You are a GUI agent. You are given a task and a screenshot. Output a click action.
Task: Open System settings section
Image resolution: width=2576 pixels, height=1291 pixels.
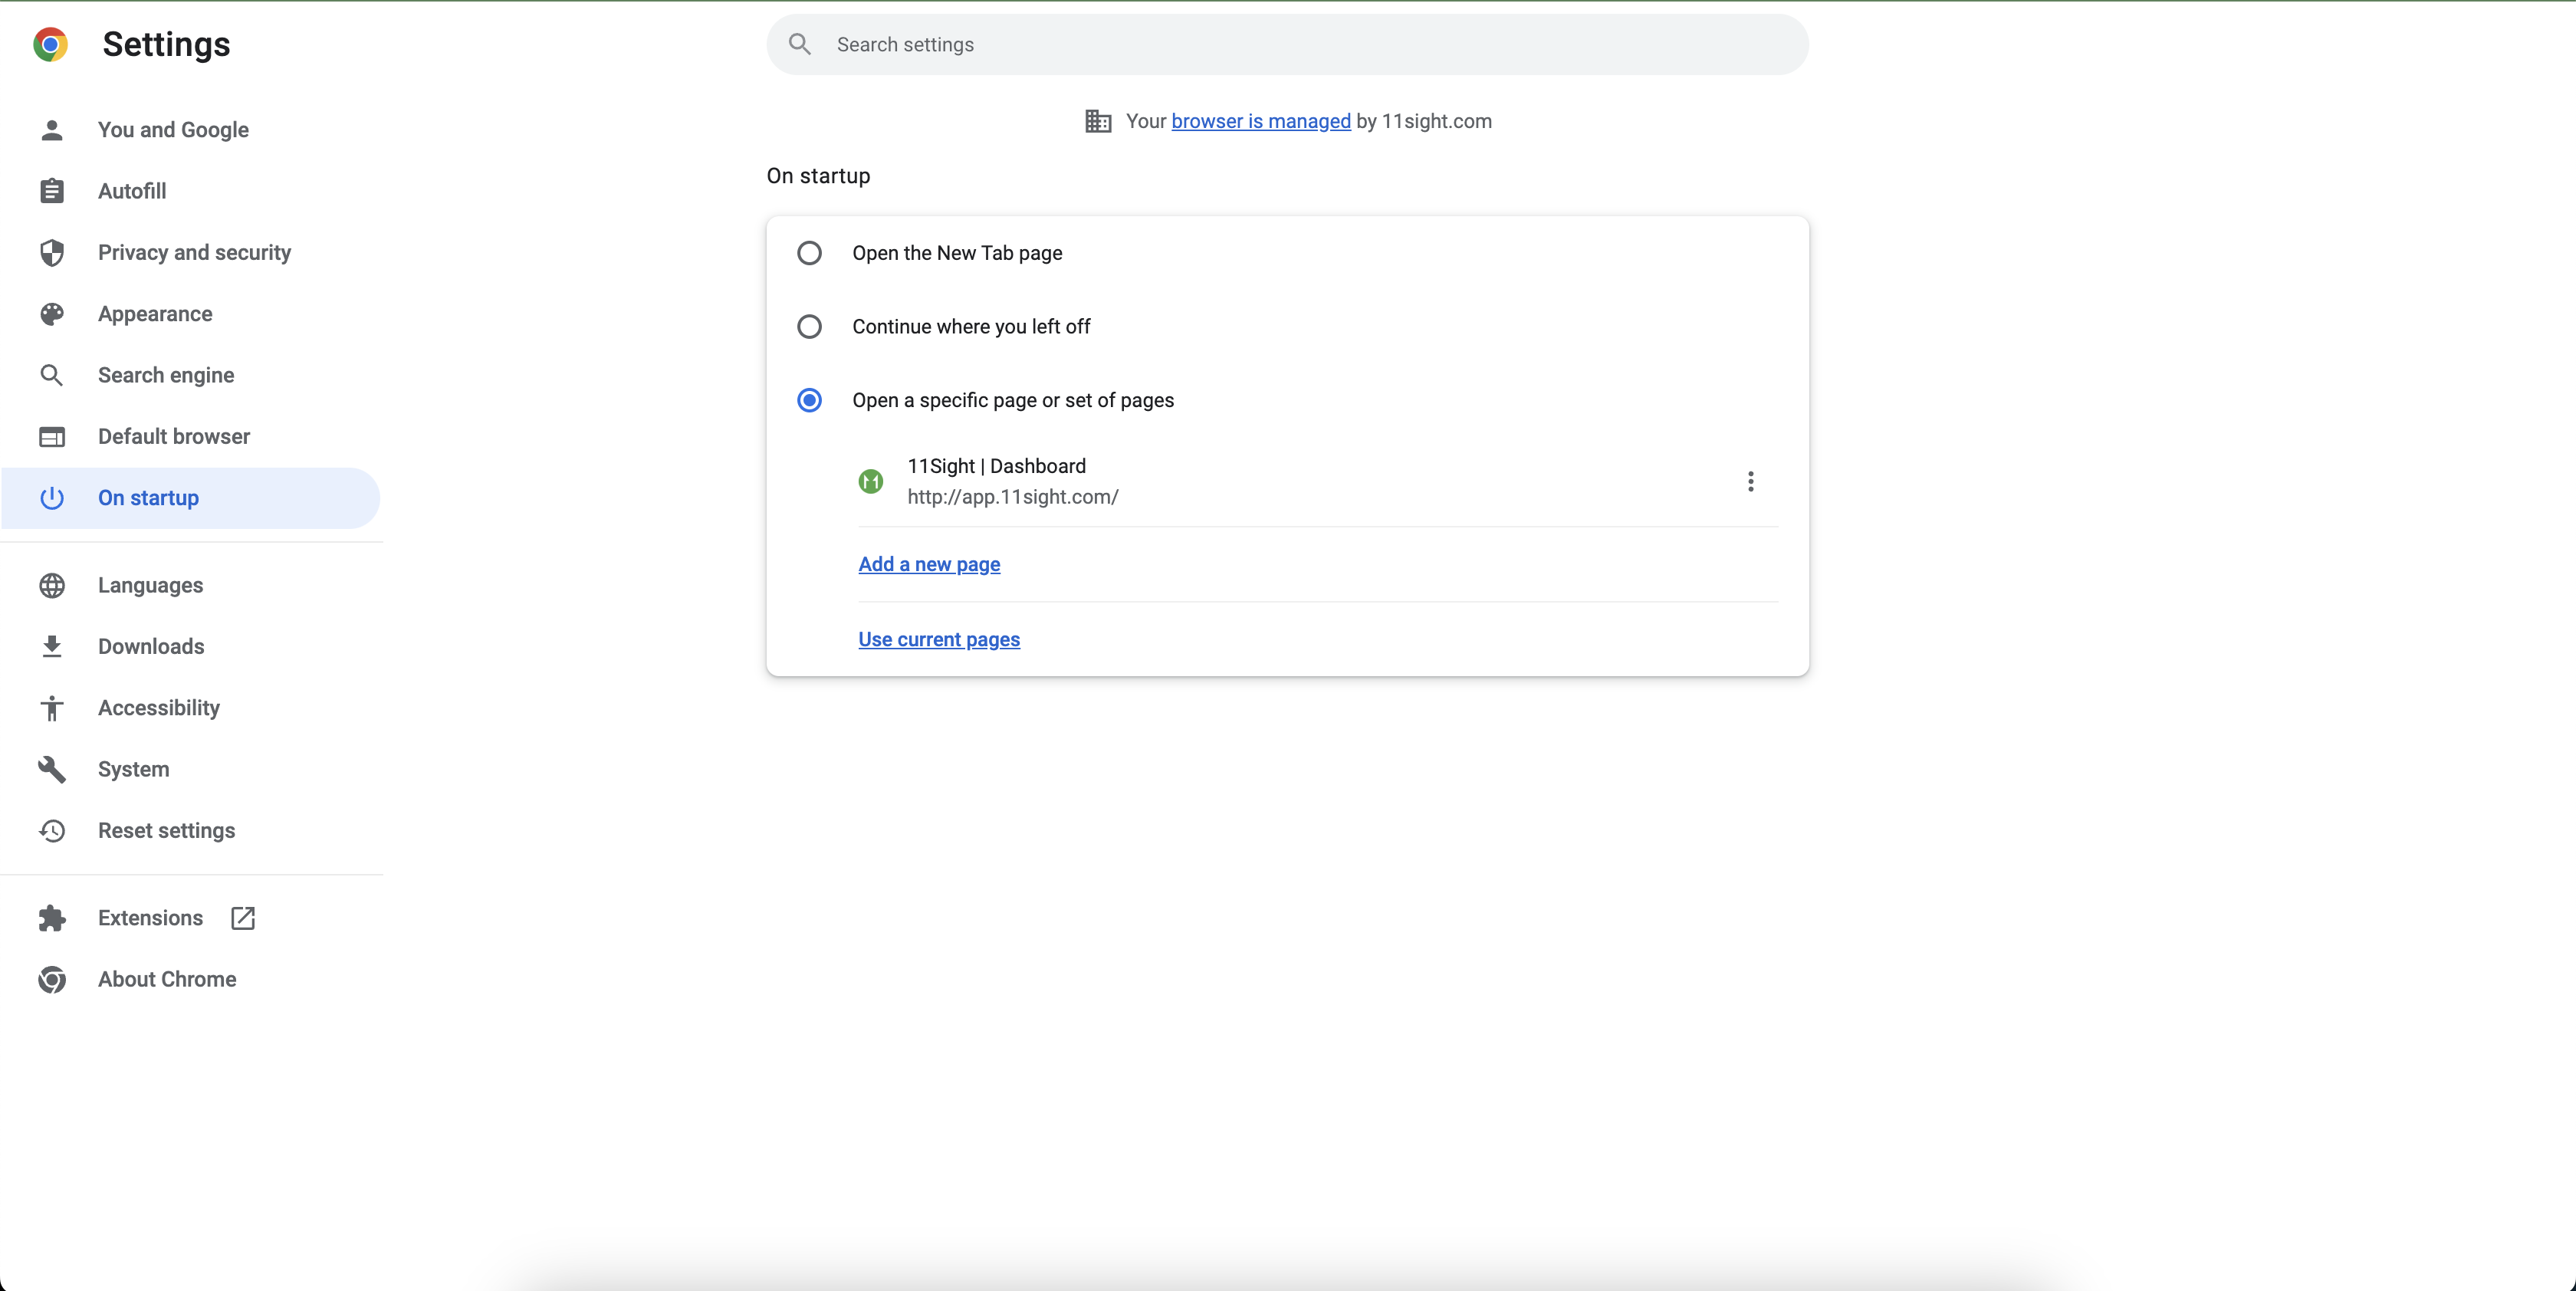[190, 769]
